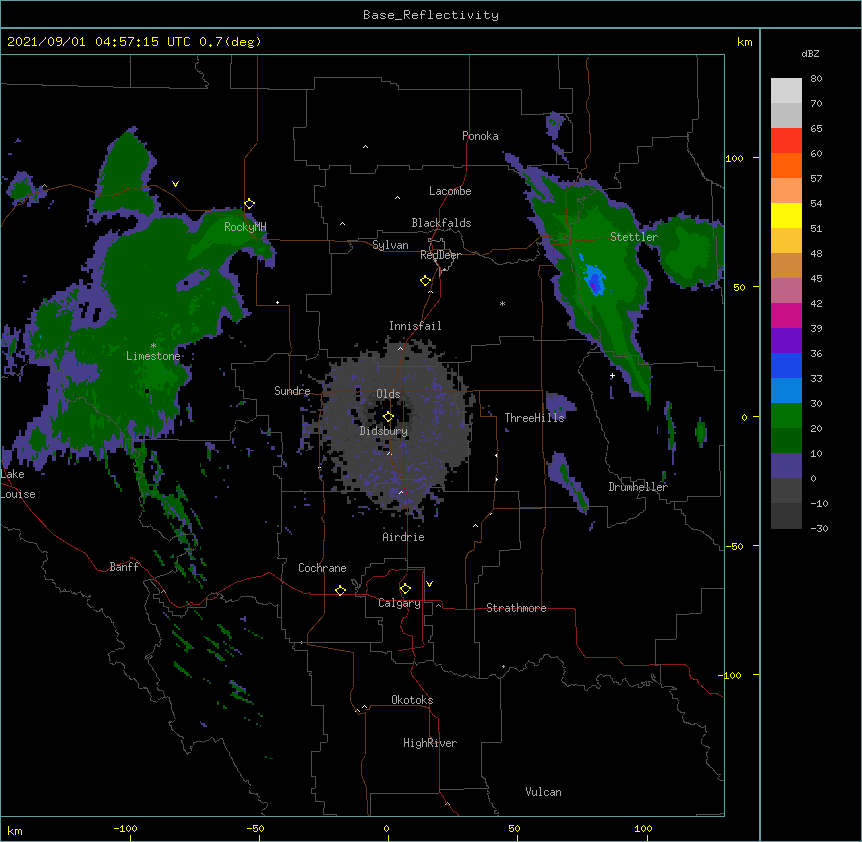Click the Olds city label

click(x=388, y=394)
